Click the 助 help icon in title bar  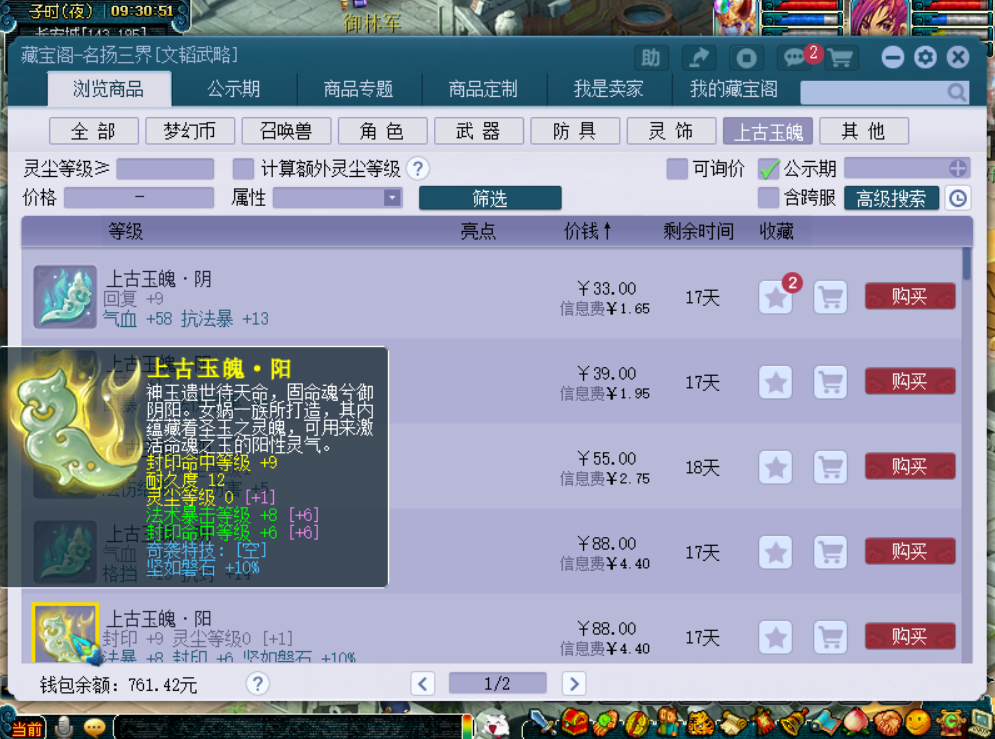652,57
